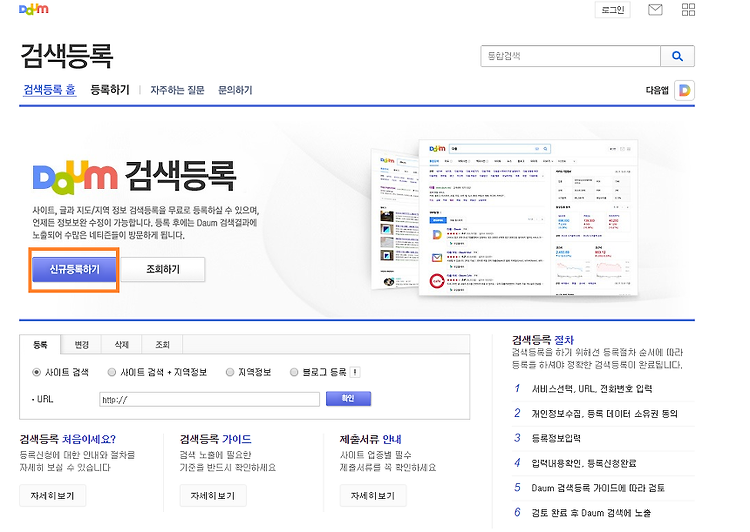Switch to the 변경 tab

pos(81,344)
